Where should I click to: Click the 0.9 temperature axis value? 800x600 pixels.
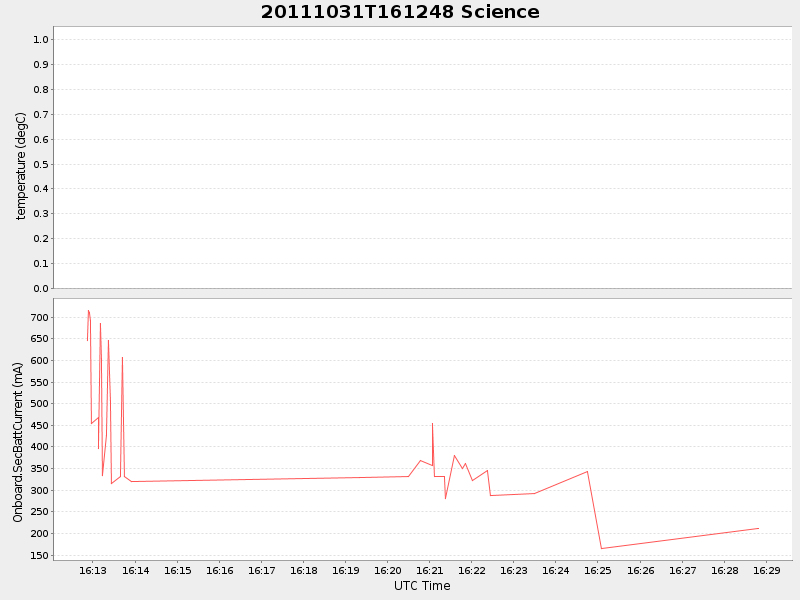(41, 64)
